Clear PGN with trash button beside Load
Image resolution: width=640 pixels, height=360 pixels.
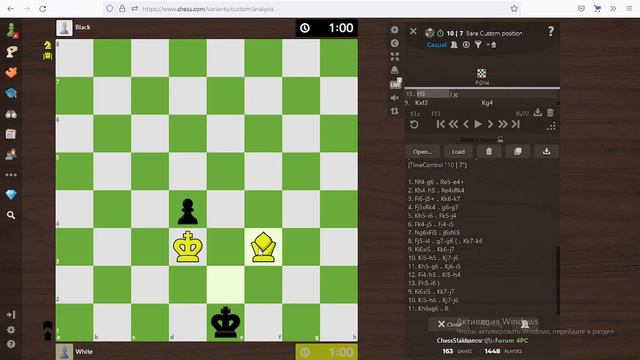pyautogui.click(x=489, y=152)
